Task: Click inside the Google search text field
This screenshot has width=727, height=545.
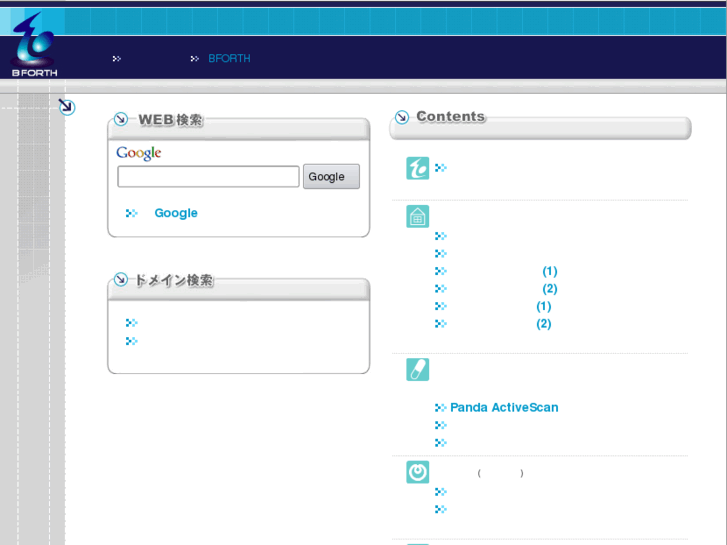Action: pyautogui.click(x=208, y=177)
